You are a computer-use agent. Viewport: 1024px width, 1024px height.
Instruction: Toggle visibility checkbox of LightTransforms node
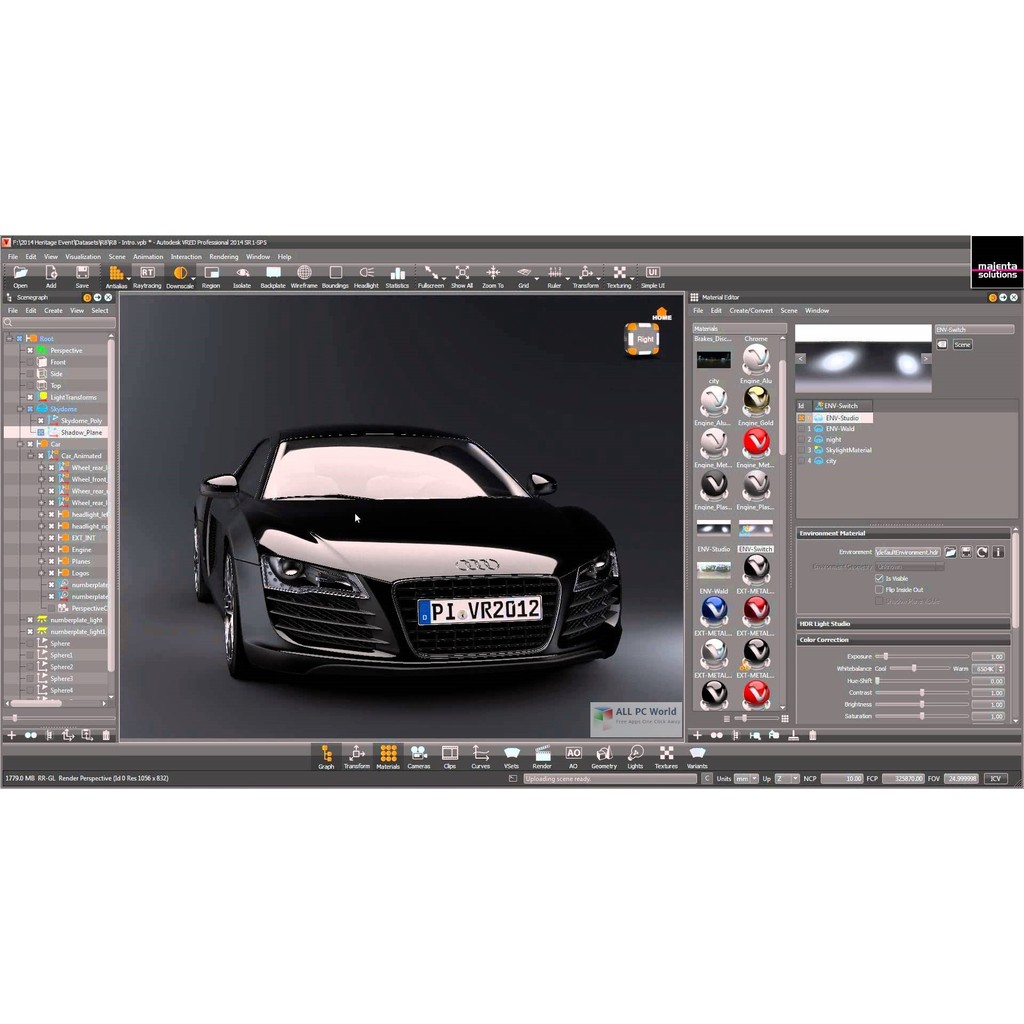[30, 397]
